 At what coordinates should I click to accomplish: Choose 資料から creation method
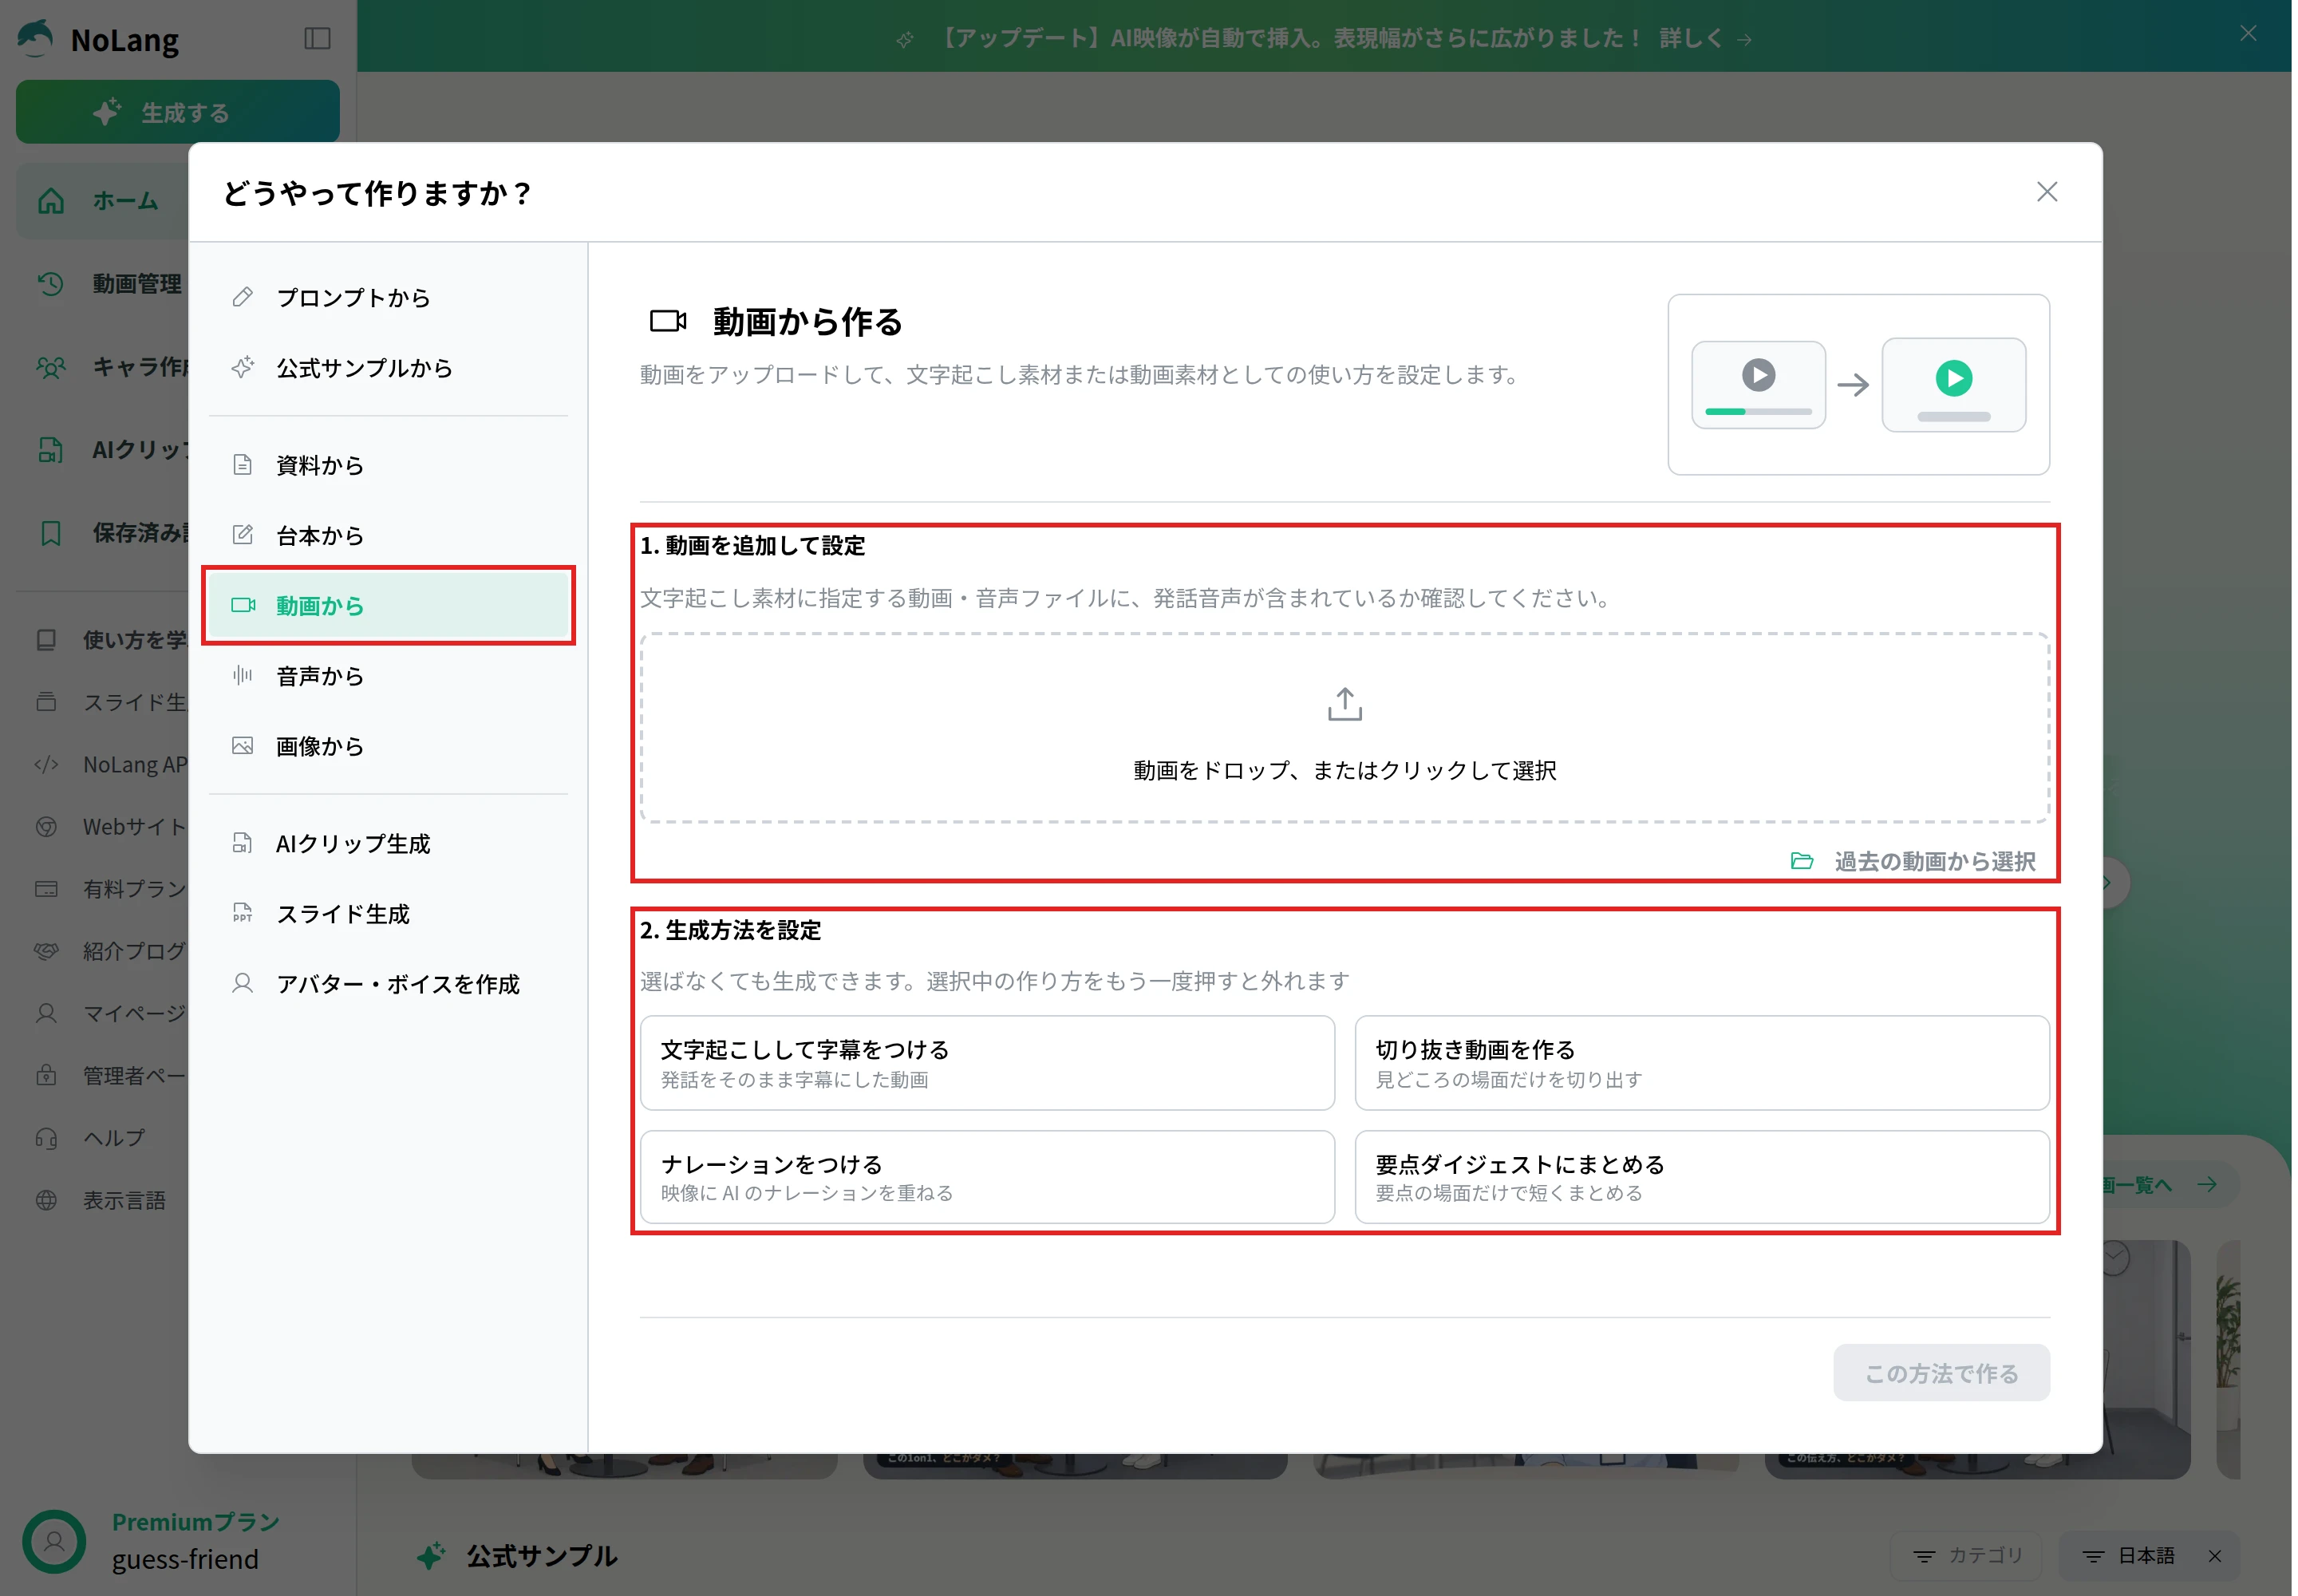point(388,465)
